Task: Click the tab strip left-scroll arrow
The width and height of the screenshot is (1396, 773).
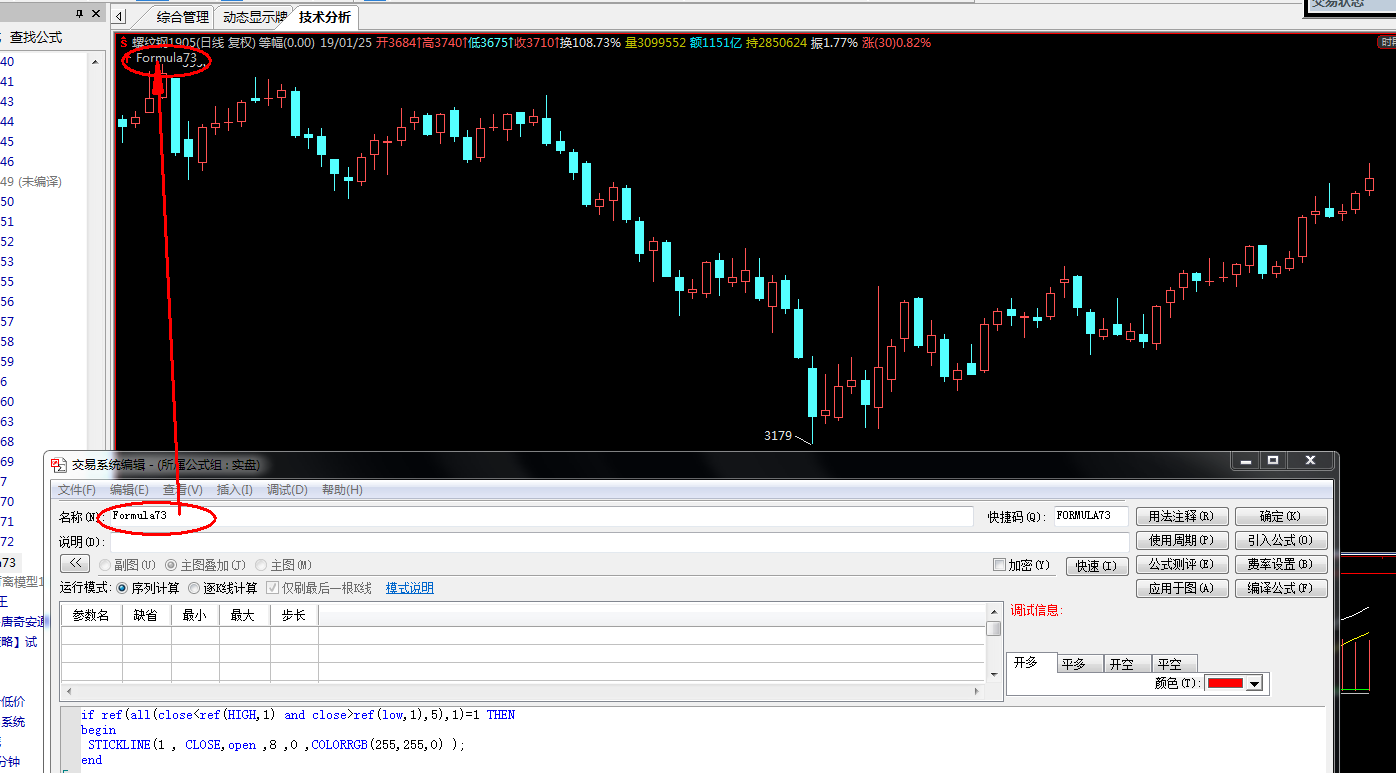Action: [x=119, y=17]
